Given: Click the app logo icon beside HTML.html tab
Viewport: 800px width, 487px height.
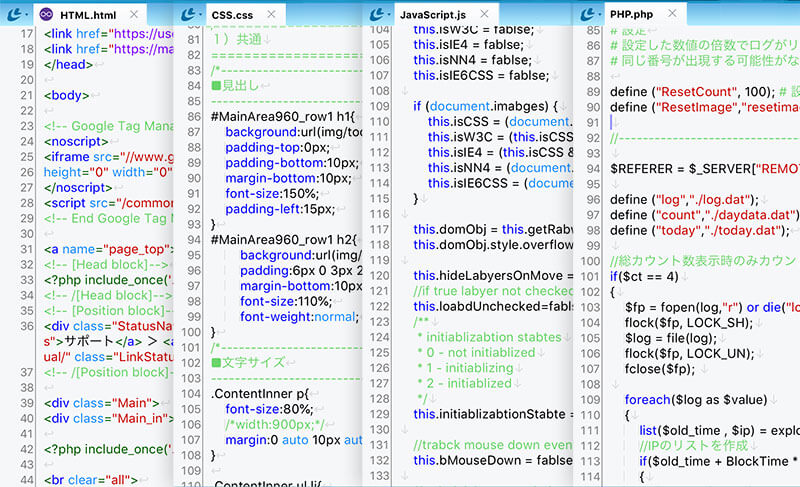Looking at the screenshot, I should pos(15,14).
